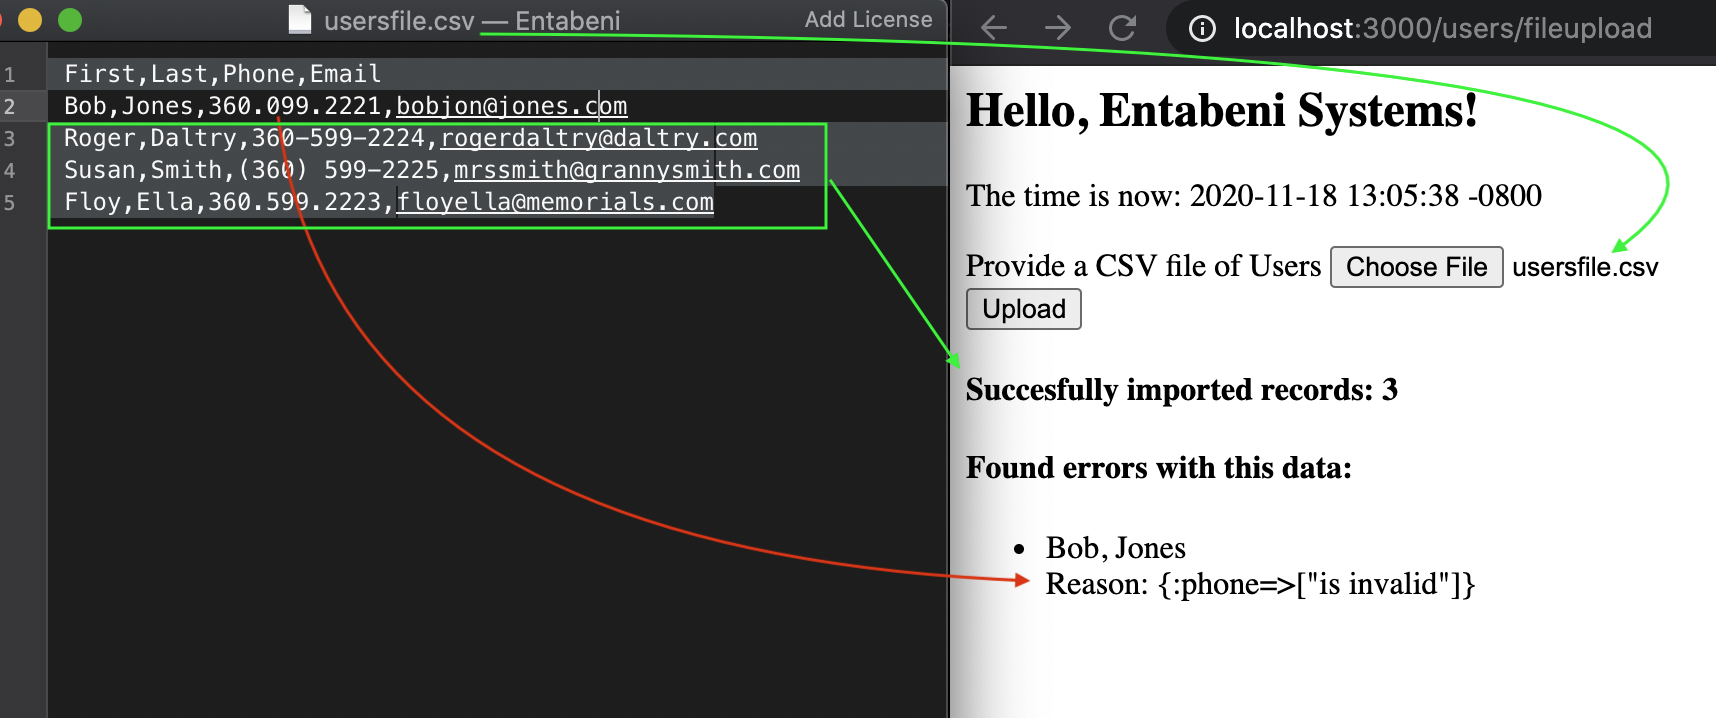Viewport: 1716px width, 718px height.
Task: Click line number 2 in the gutter
Action: pos(10,107)
